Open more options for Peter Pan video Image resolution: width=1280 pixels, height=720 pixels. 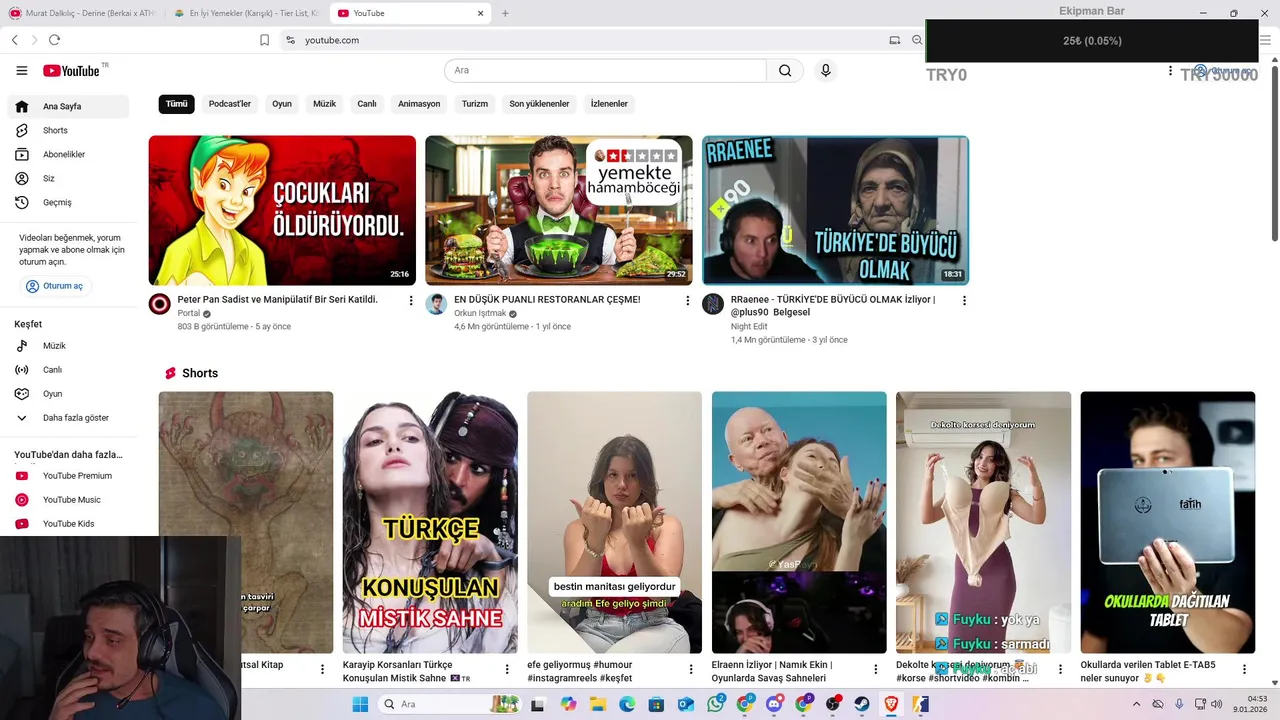tap(411, 300)
